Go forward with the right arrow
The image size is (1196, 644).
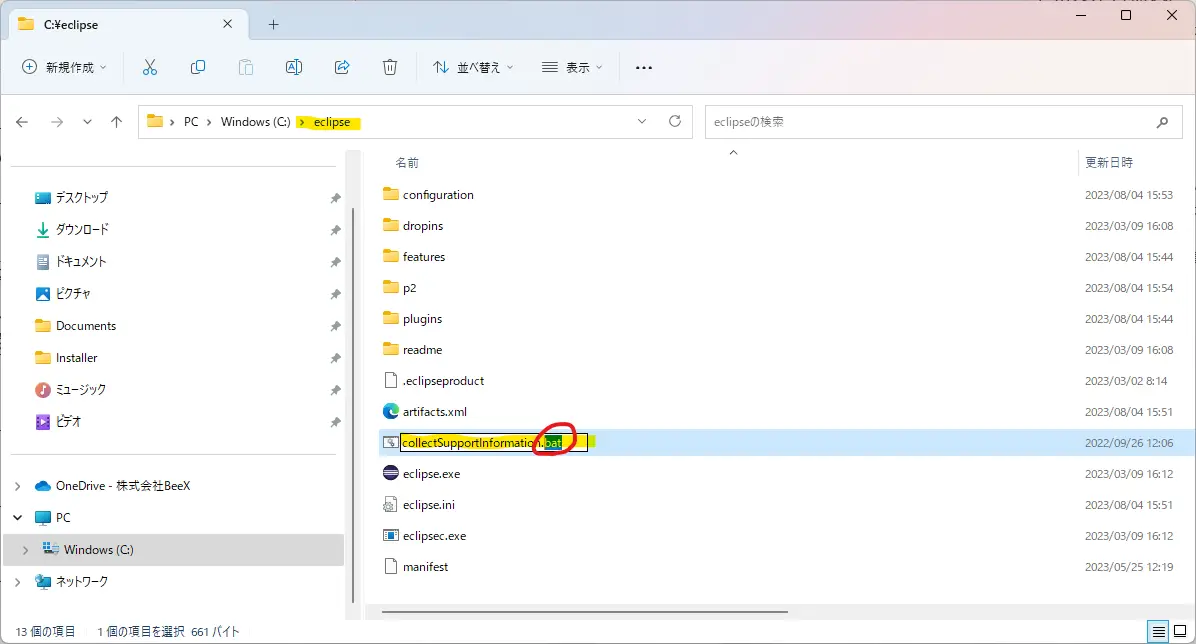coord(57,122)
